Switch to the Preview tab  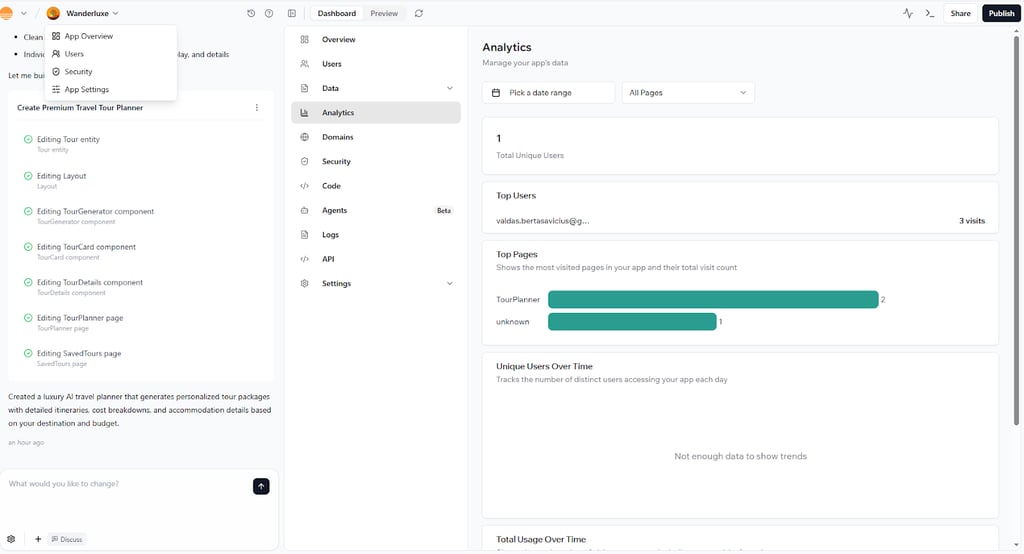384,13
